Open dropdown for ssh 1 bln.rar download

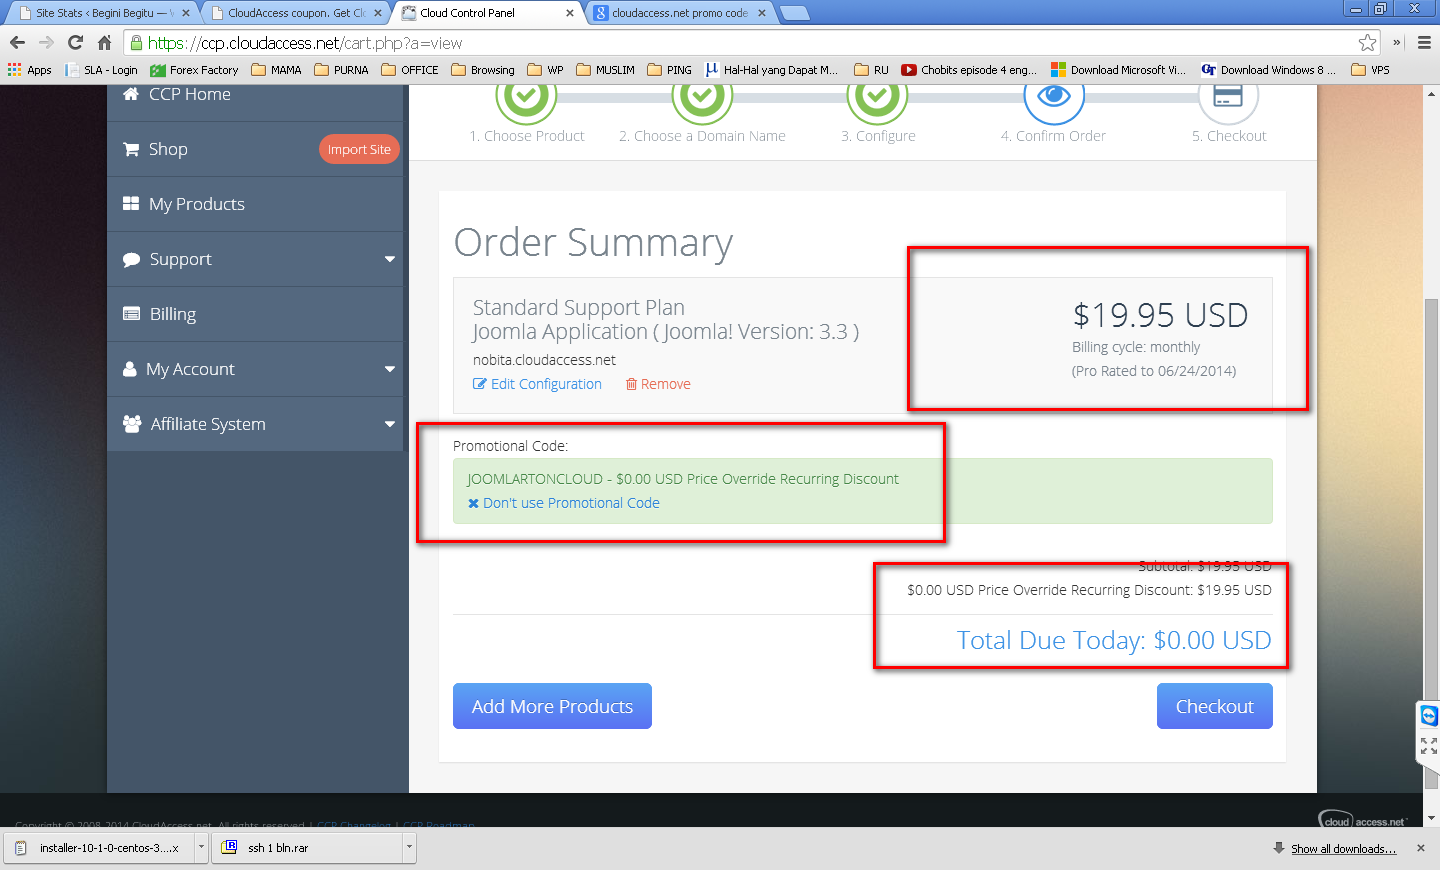409,847
